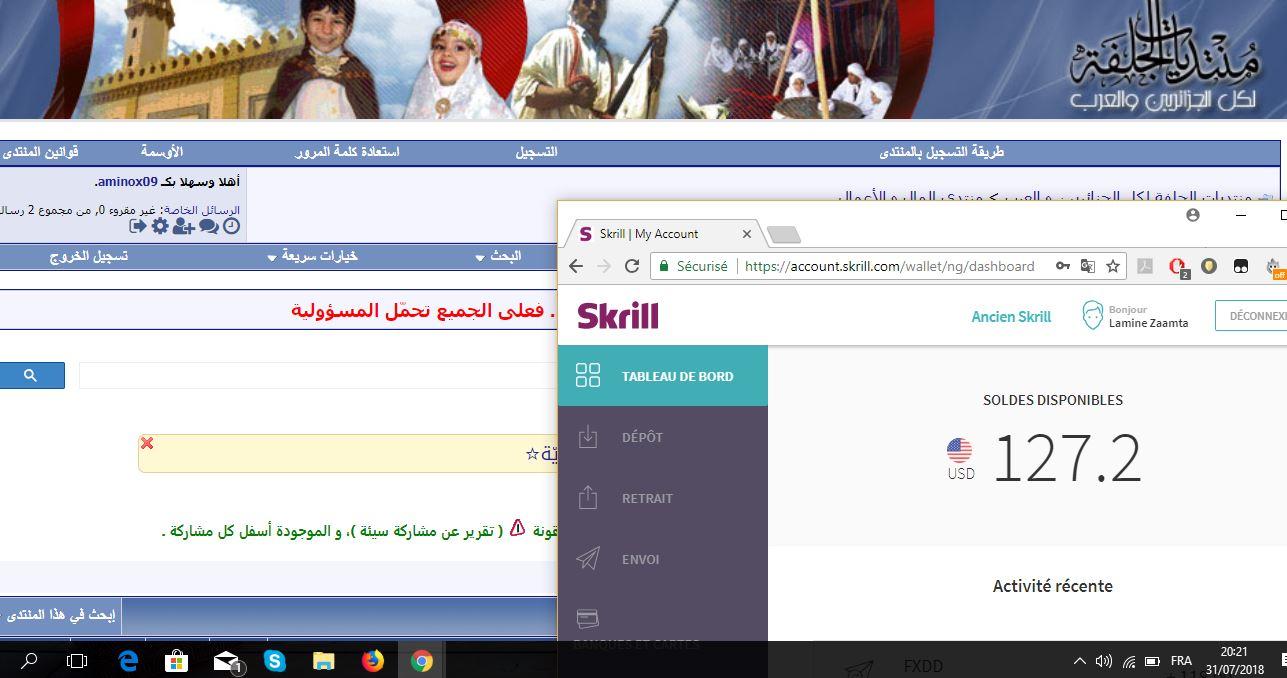Select DÉPÔT in the Skrill sidebar
This screenshot has height=678, width=1287.
click(x=663, y=437)
